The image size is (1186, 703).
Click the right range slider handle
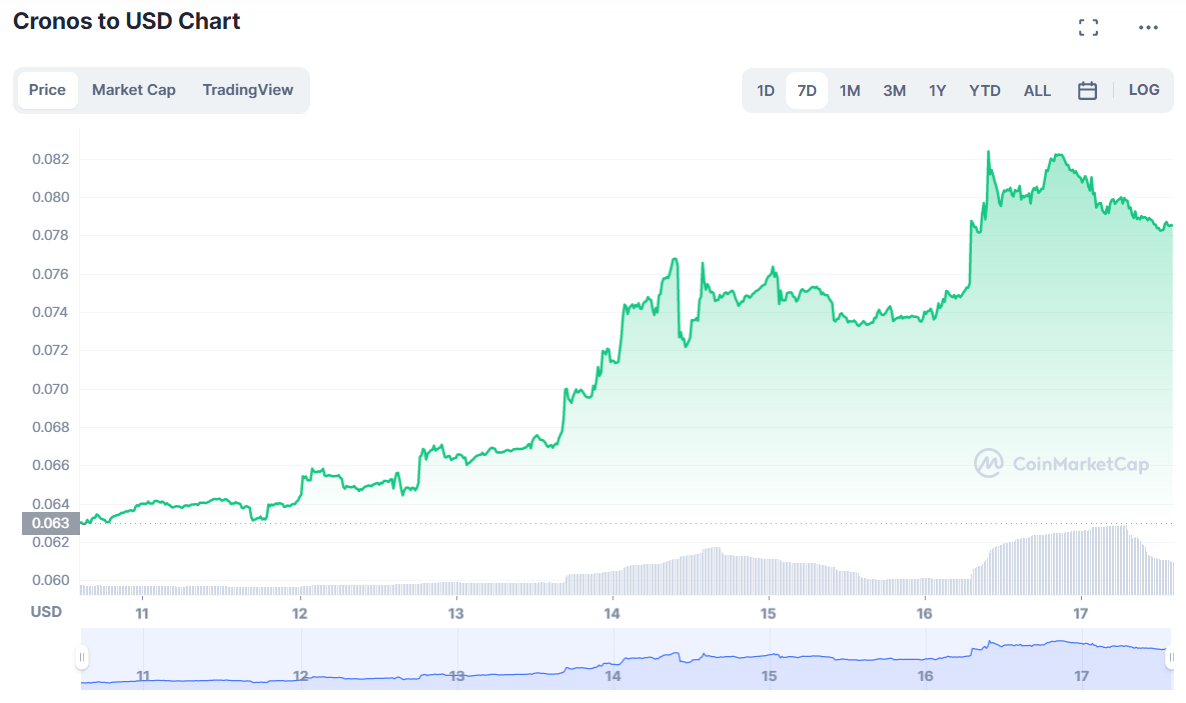(x=1172, y=657)
